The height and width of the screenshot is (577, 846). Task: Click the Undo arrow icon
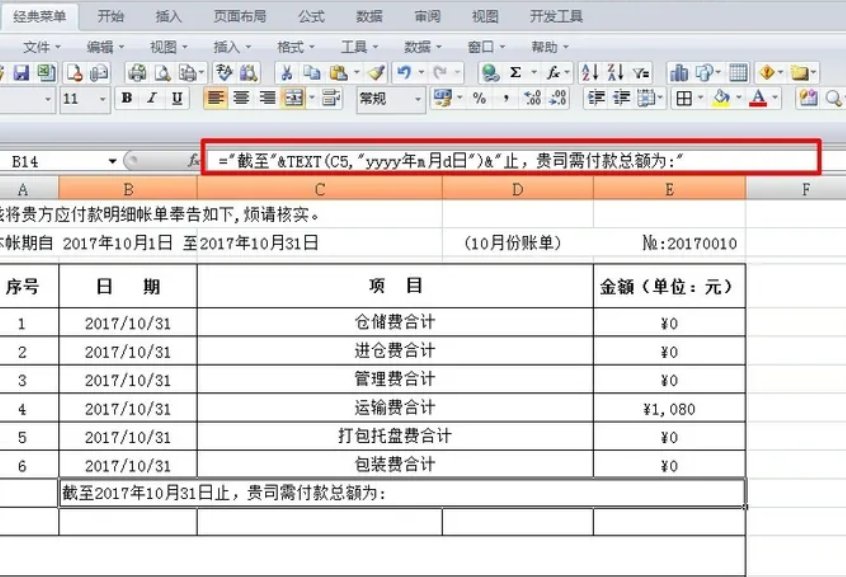(404, 72)
